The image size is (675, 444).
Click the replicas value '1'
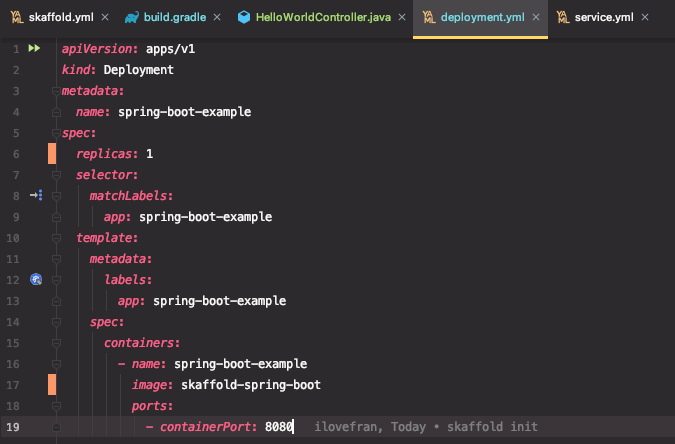point(149,154)
